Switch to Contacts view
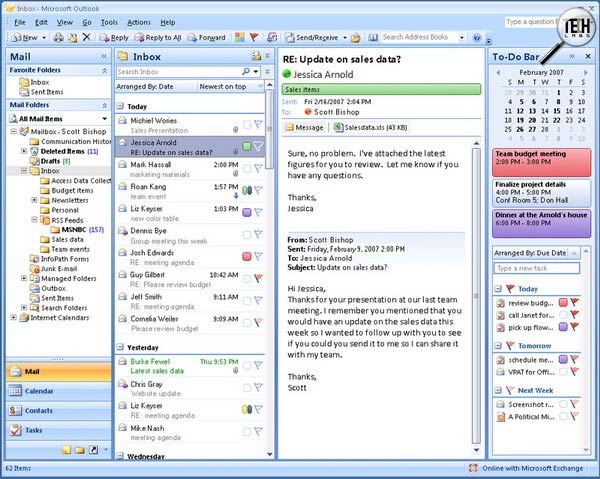This screenshot has height=479, width=600. tap(59, 411)
